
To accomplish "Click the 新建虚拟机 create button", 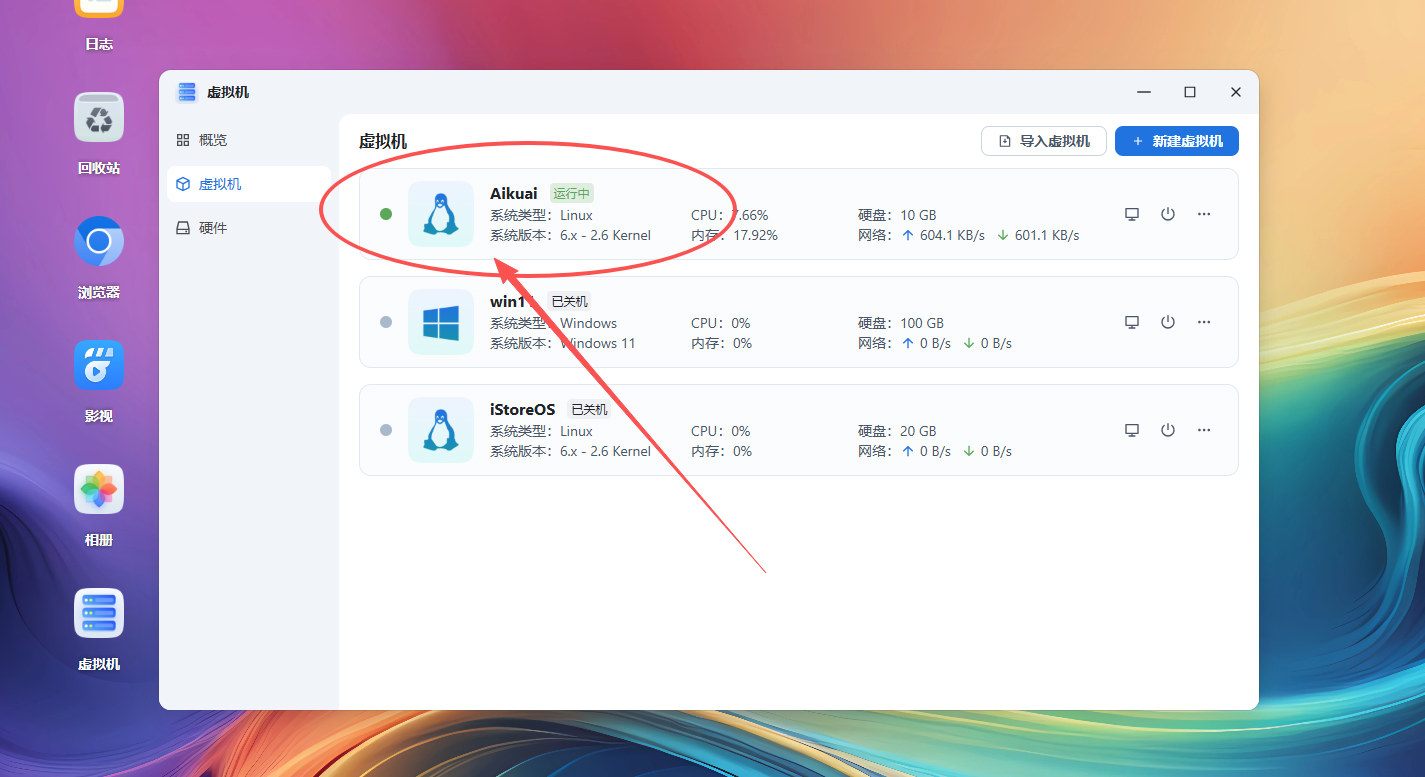I will pyautogui.click(x=1177, y=141).
